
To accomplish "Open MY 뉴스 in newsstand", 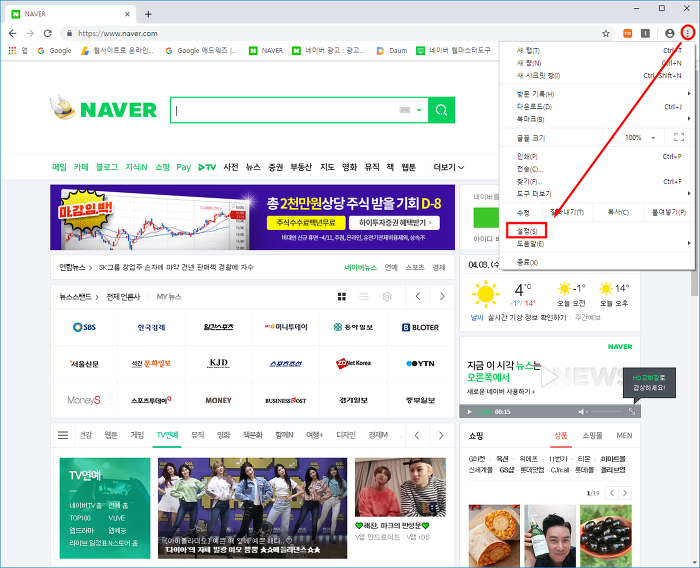I will click(x=169, y=297).
